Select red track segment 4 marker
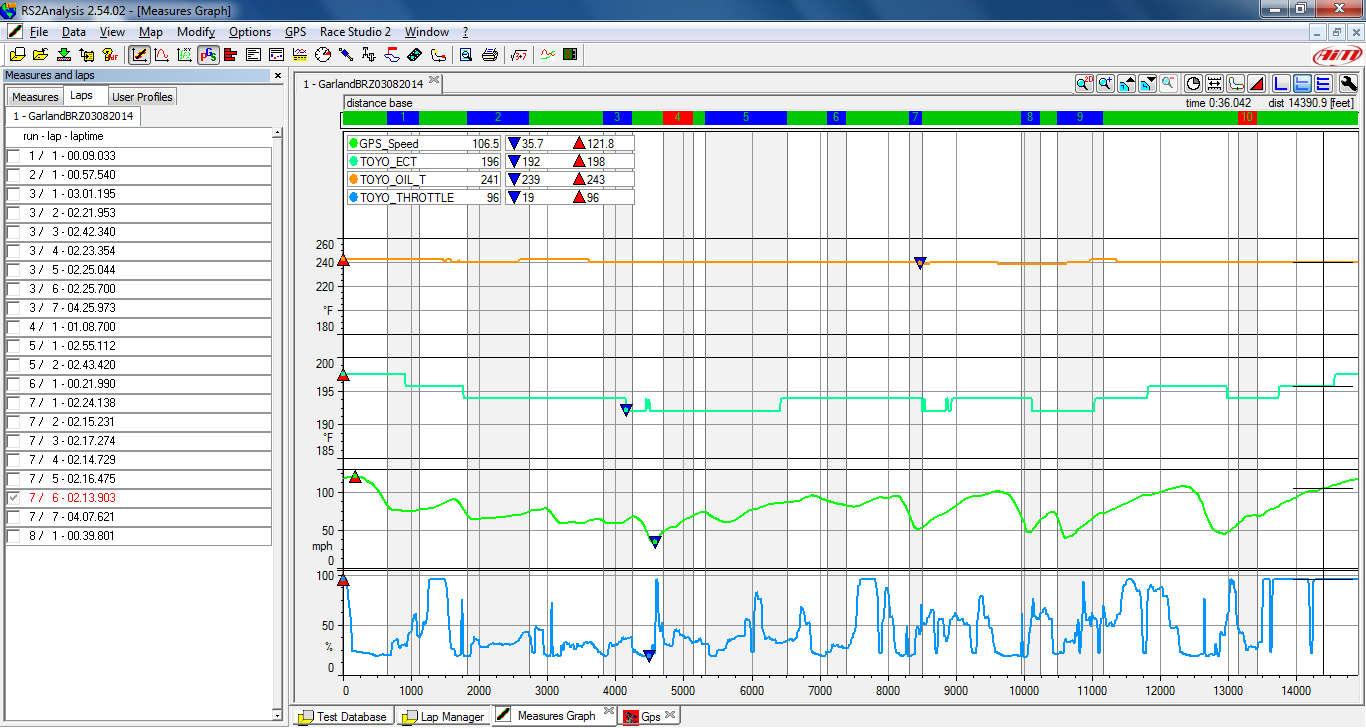The width and height of the screenshot is (1366, 728). [x=677, y=118]
